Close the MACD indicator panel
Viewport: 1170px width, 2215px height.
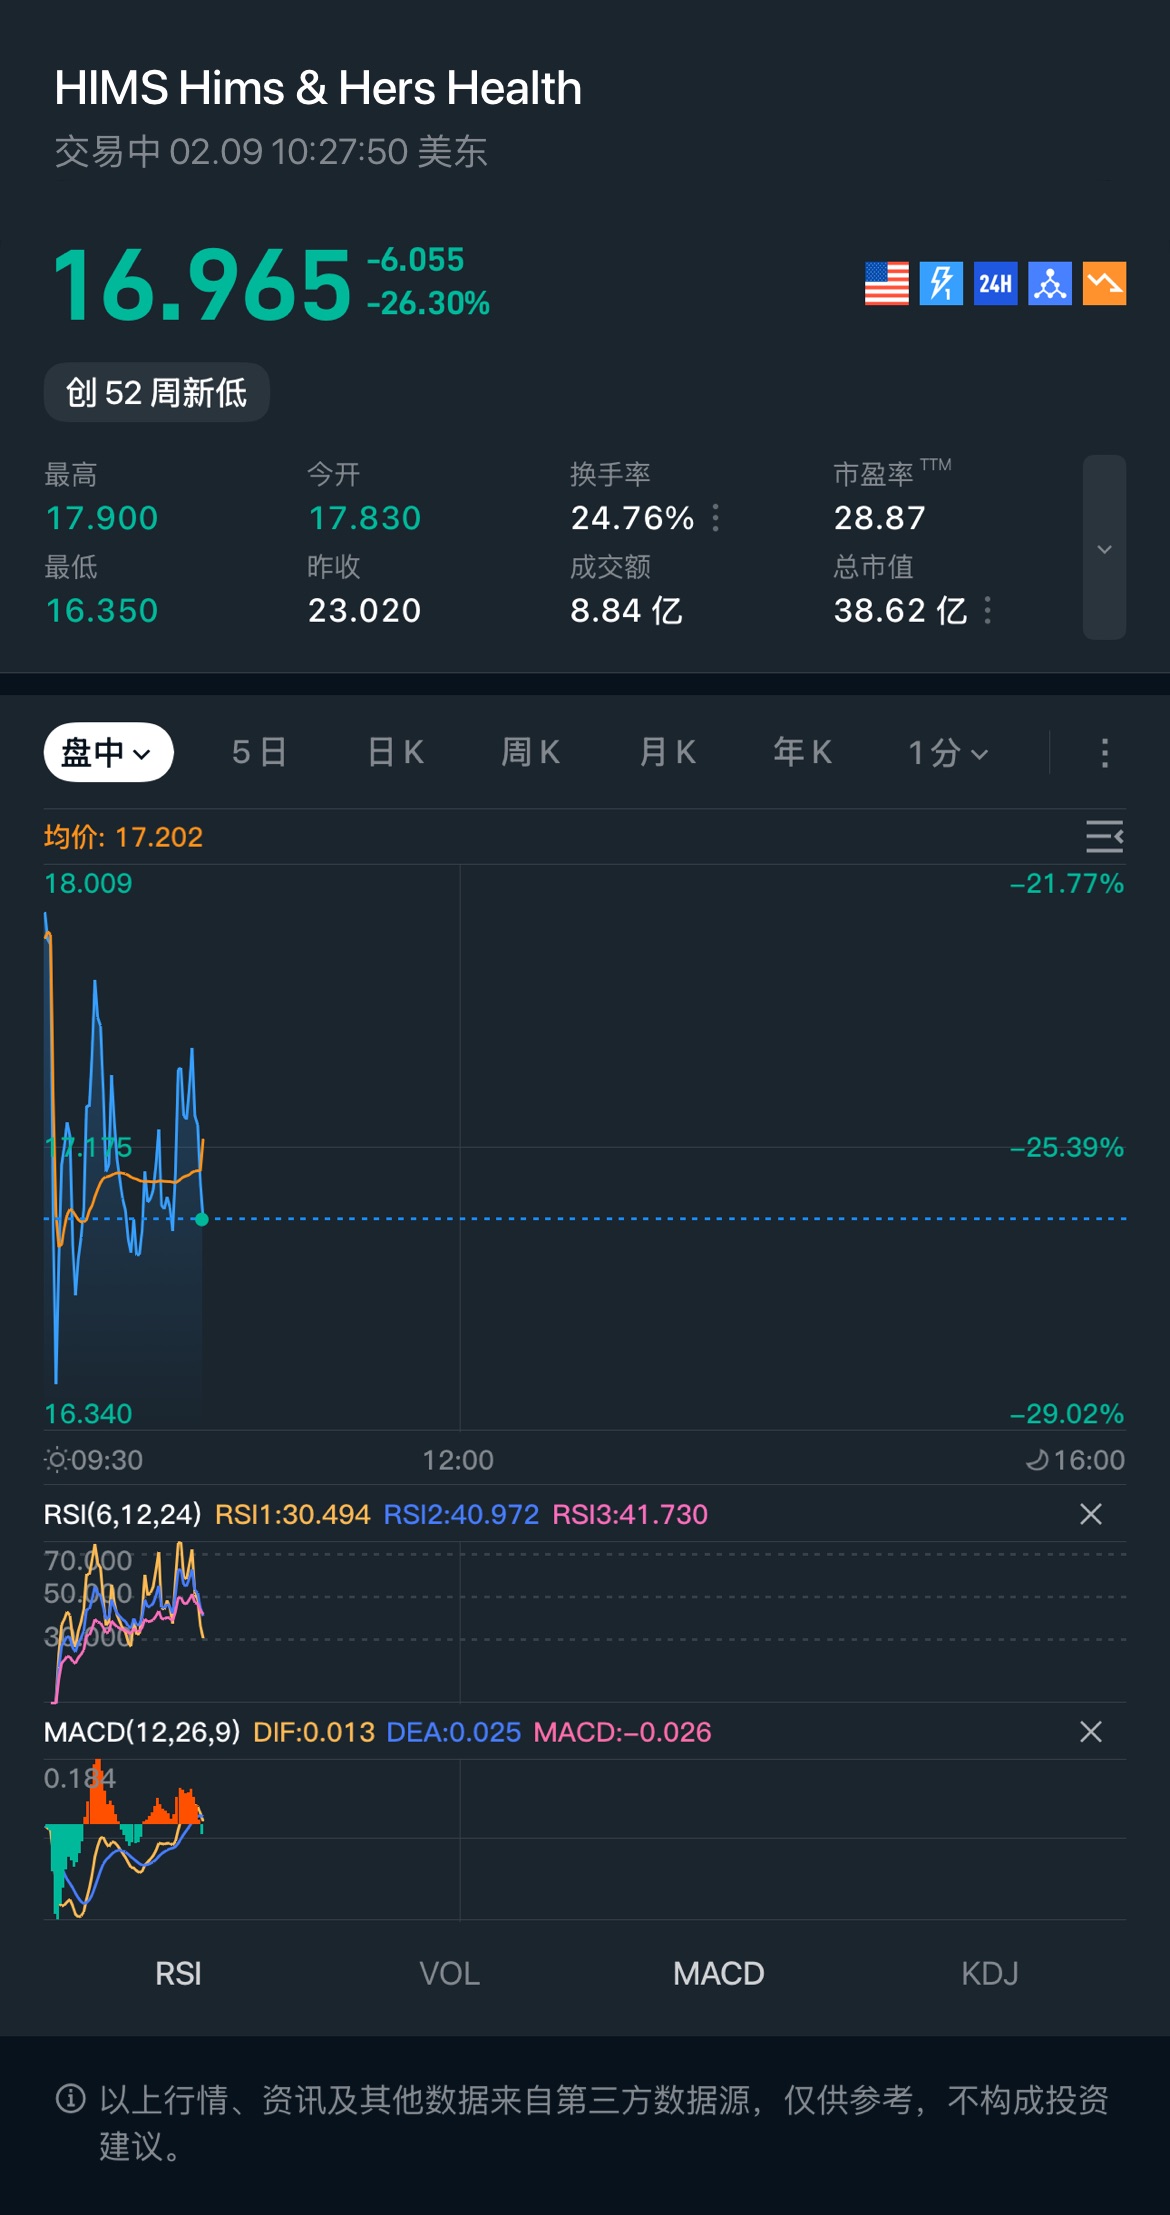[1090, 1732]
